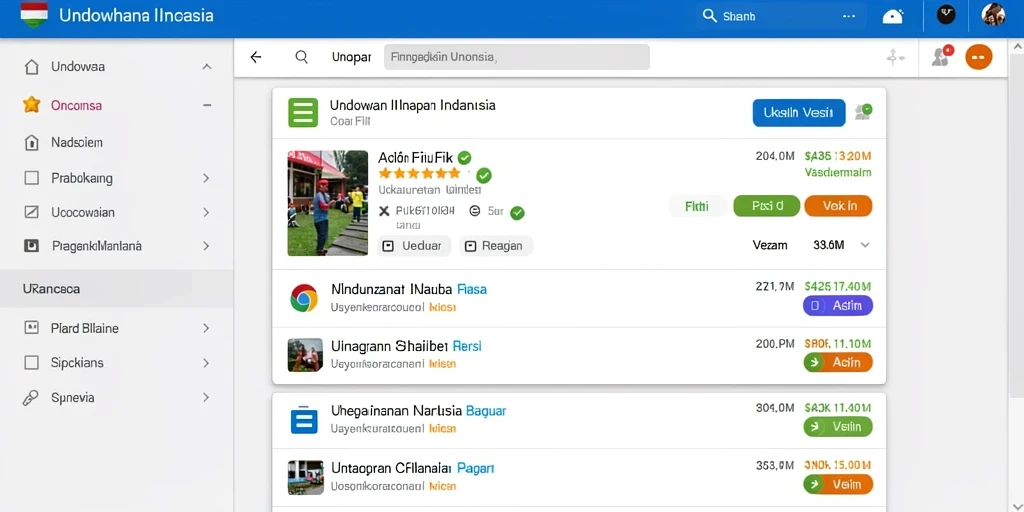Click the purple Astim button
This screenshot has width=1024, height=512.
point(838,305)
